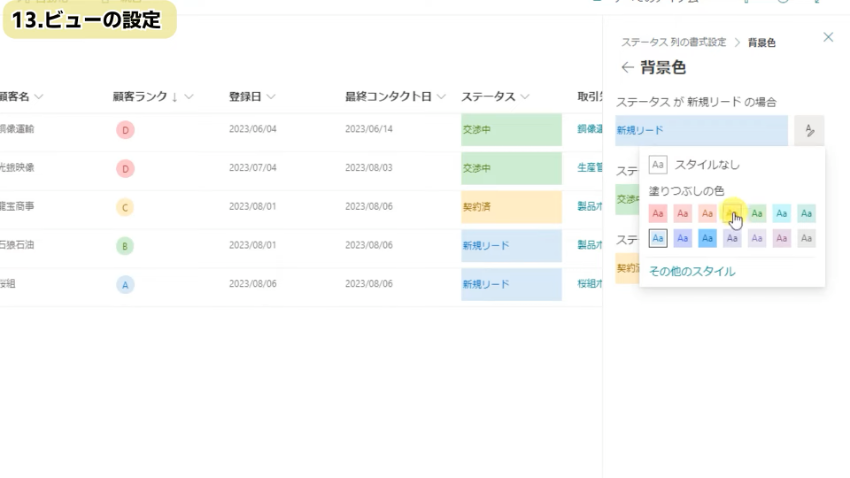Expand the 最終コンタクト日 column dropdown
850x478 pixels.
pyautogui.click(x=441, y=97)
